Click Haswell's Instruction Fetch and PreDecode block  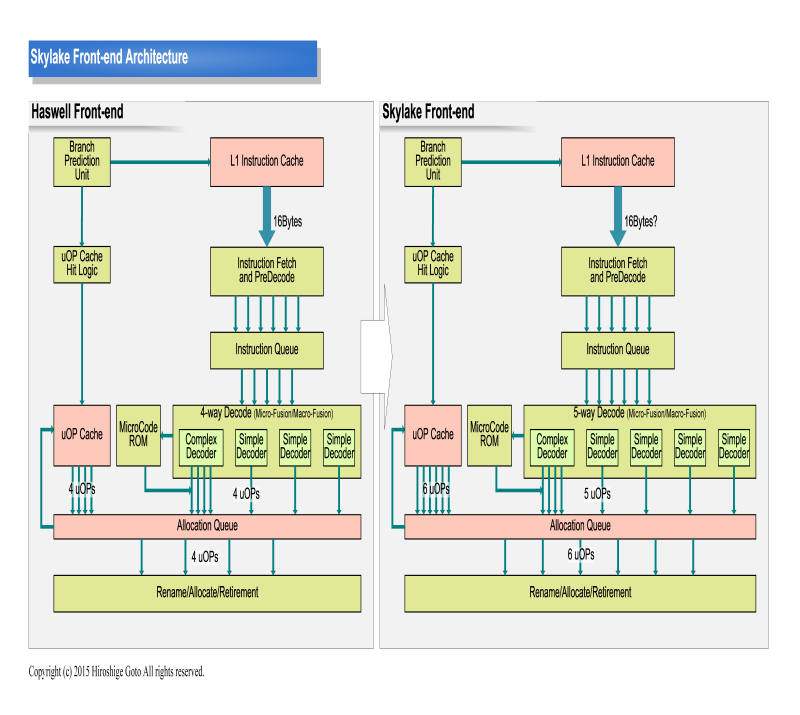pos(266,271)
